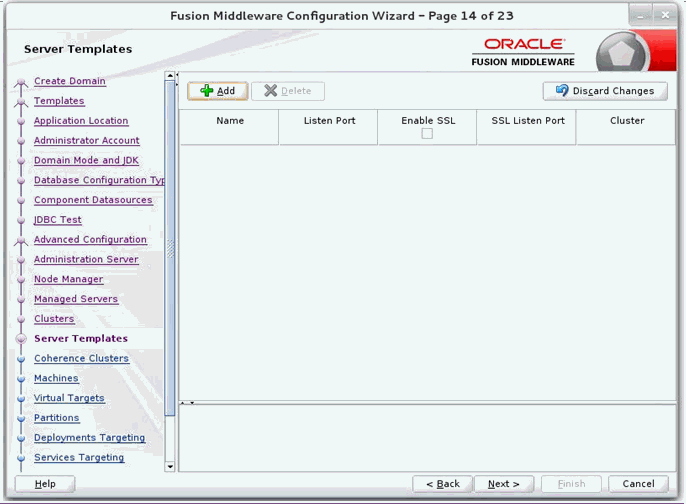Click the SSL Listen Port column header
Viewport: 686px width, 504px height.
tap(527, 127)
